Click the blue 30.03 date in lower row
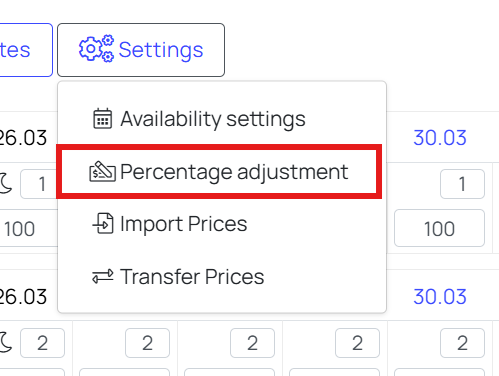Screen dimensions: 499x376 point(440,296)
